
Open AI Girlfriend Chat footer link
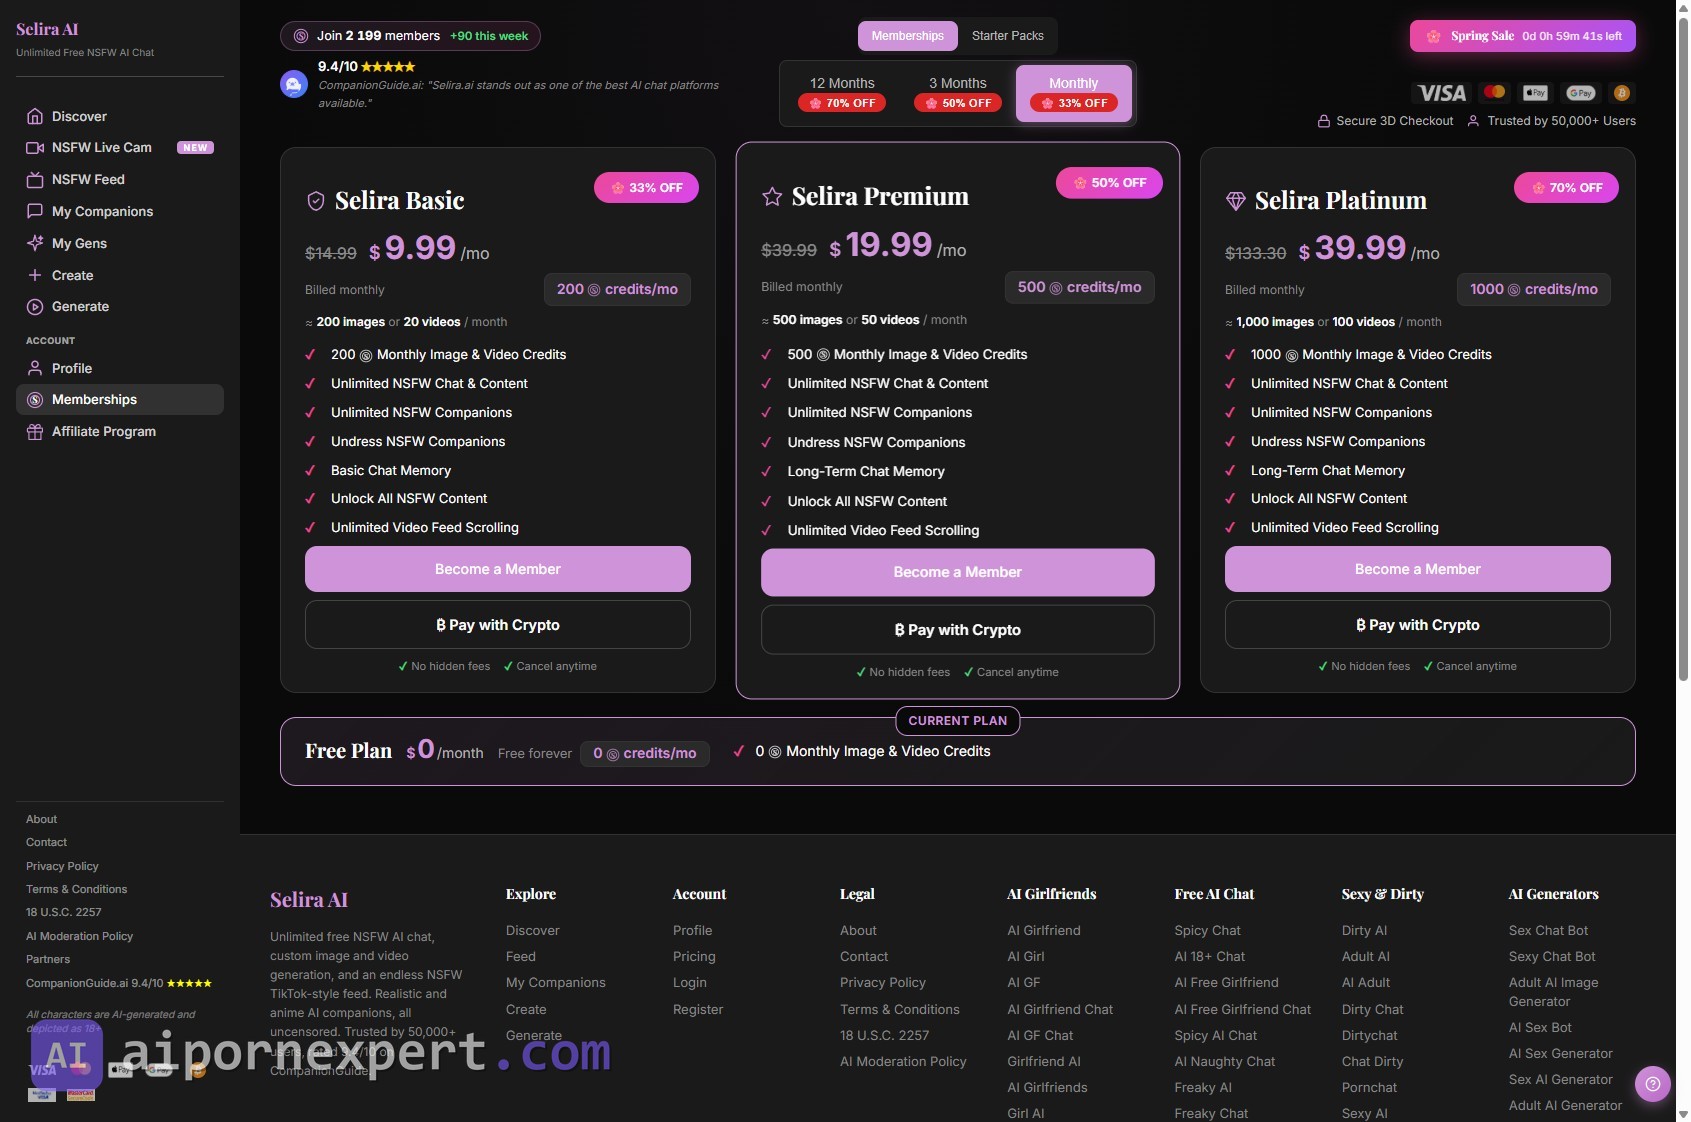point(1060,1010)
